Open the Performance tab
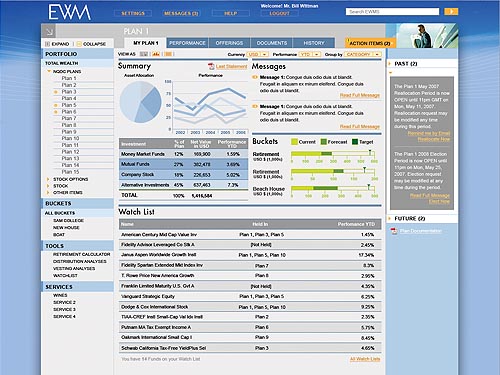This screenshot has width=500, height=375. 187,43
